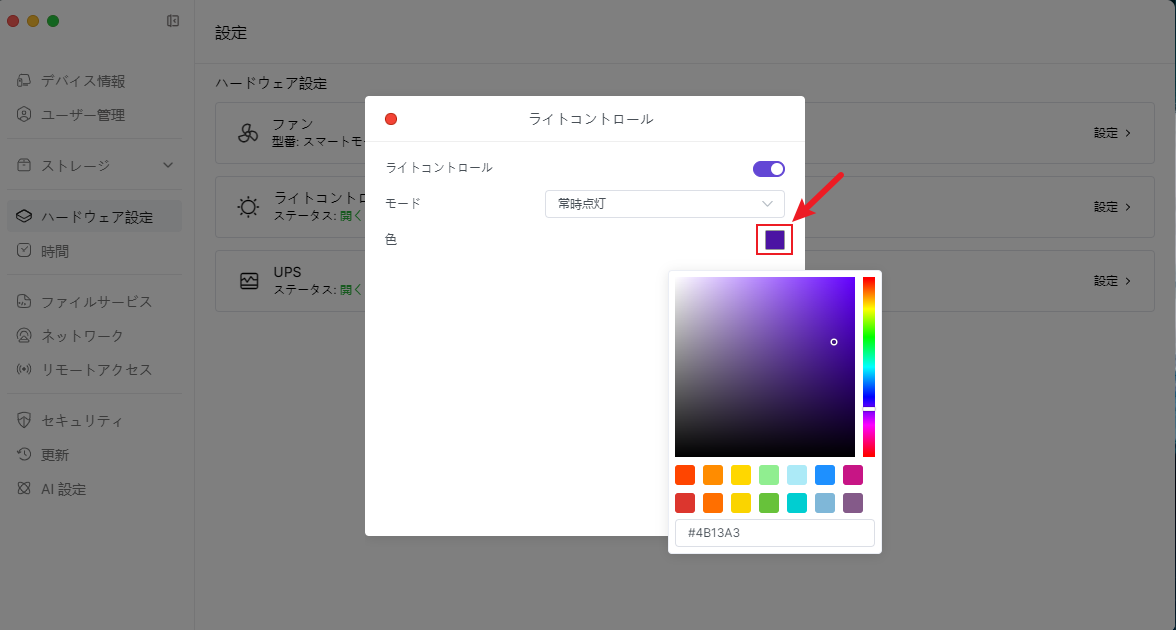Viewport: 1176px width, 630px height.
Task: Click the network globe icon
Action: pos(25,336)
